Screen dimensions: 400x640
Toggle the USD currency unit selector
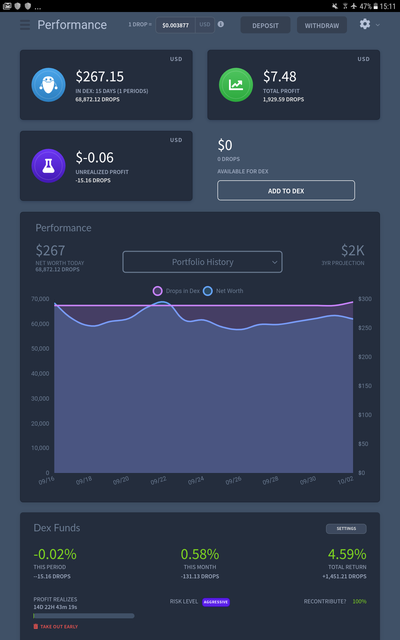(205, 25)
